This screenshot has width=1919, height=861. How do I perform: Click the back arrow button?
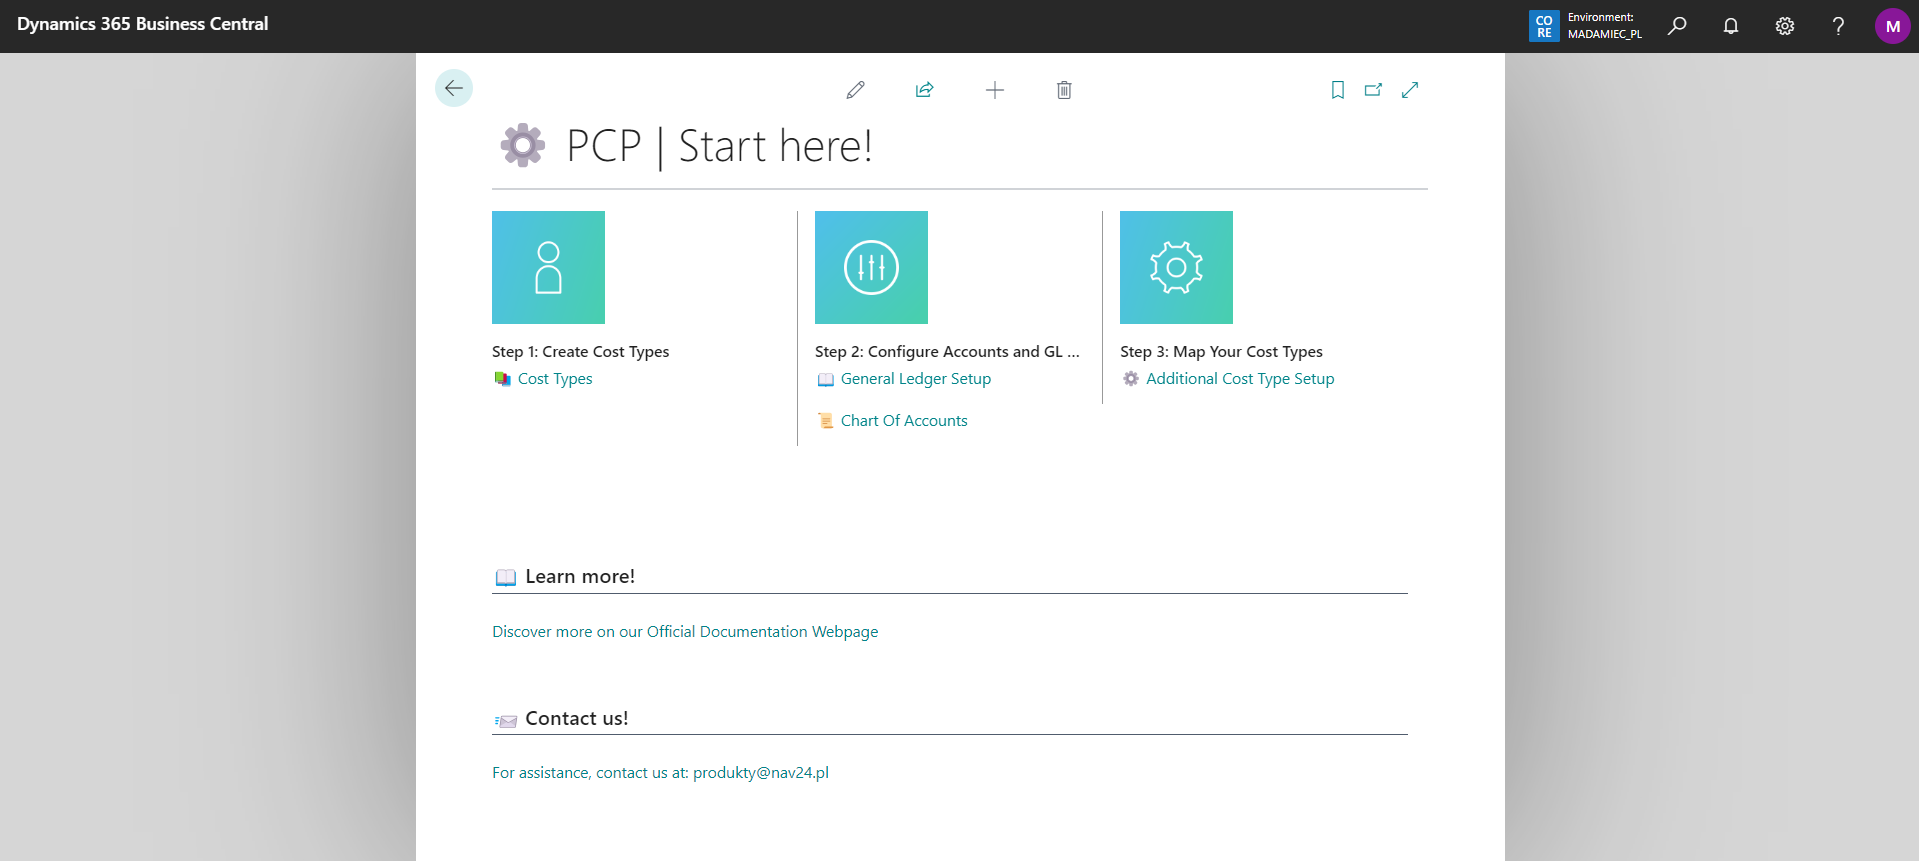[454, 88]
